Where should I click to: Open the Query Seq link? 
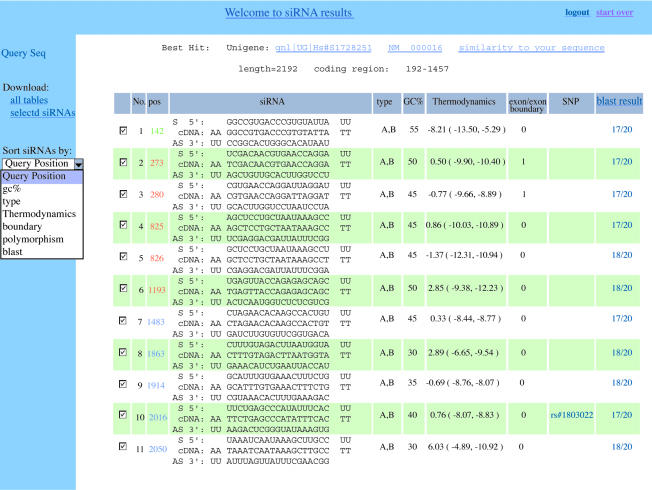pos(23,53)
